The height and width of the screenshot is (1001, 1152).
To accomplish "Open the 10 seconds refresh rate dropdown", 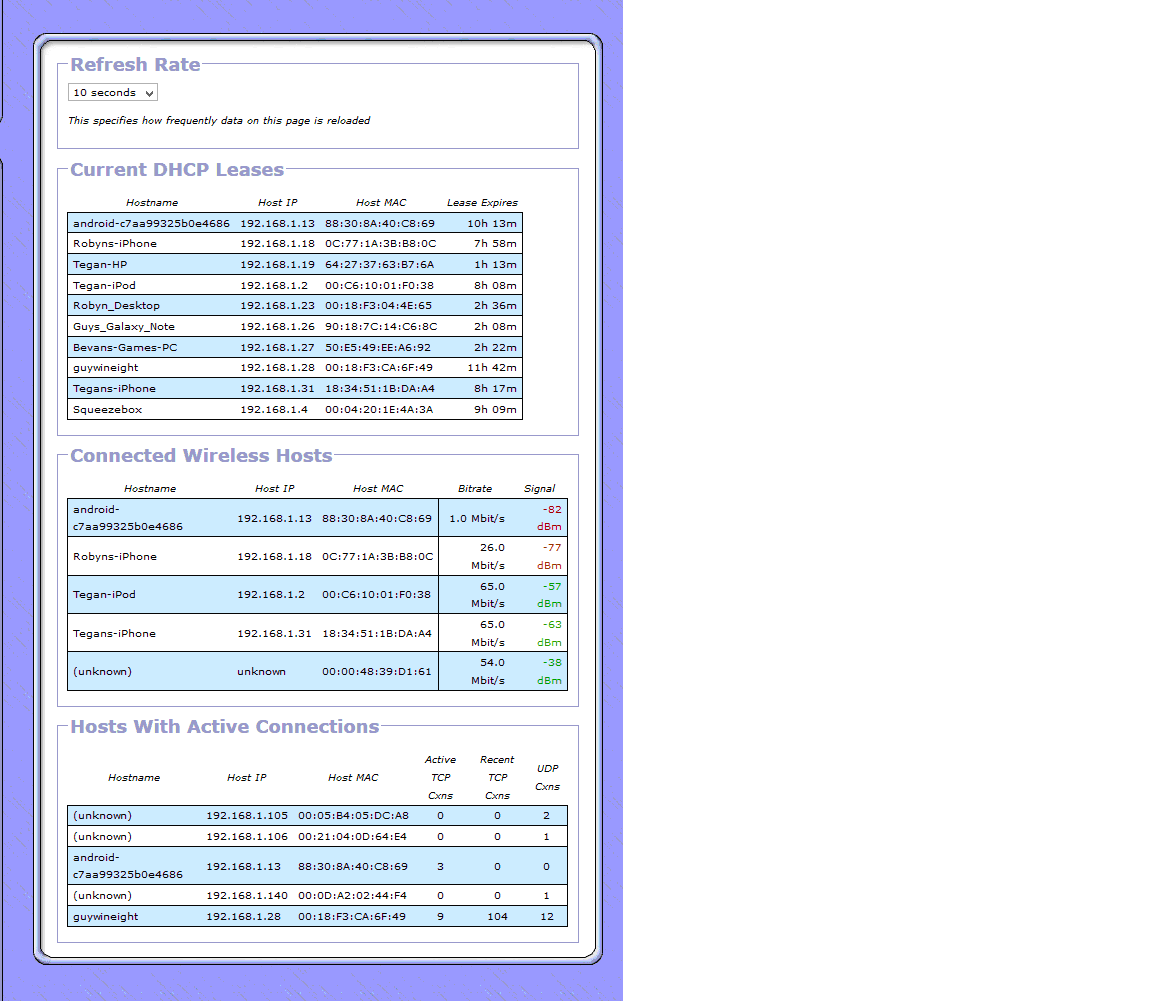I will coord(112,93).
